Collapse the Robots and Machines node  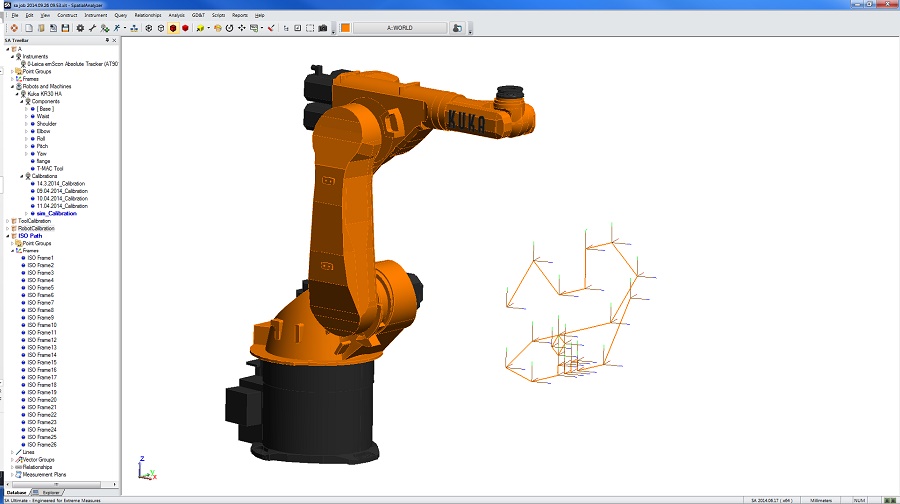click(12, 87)
